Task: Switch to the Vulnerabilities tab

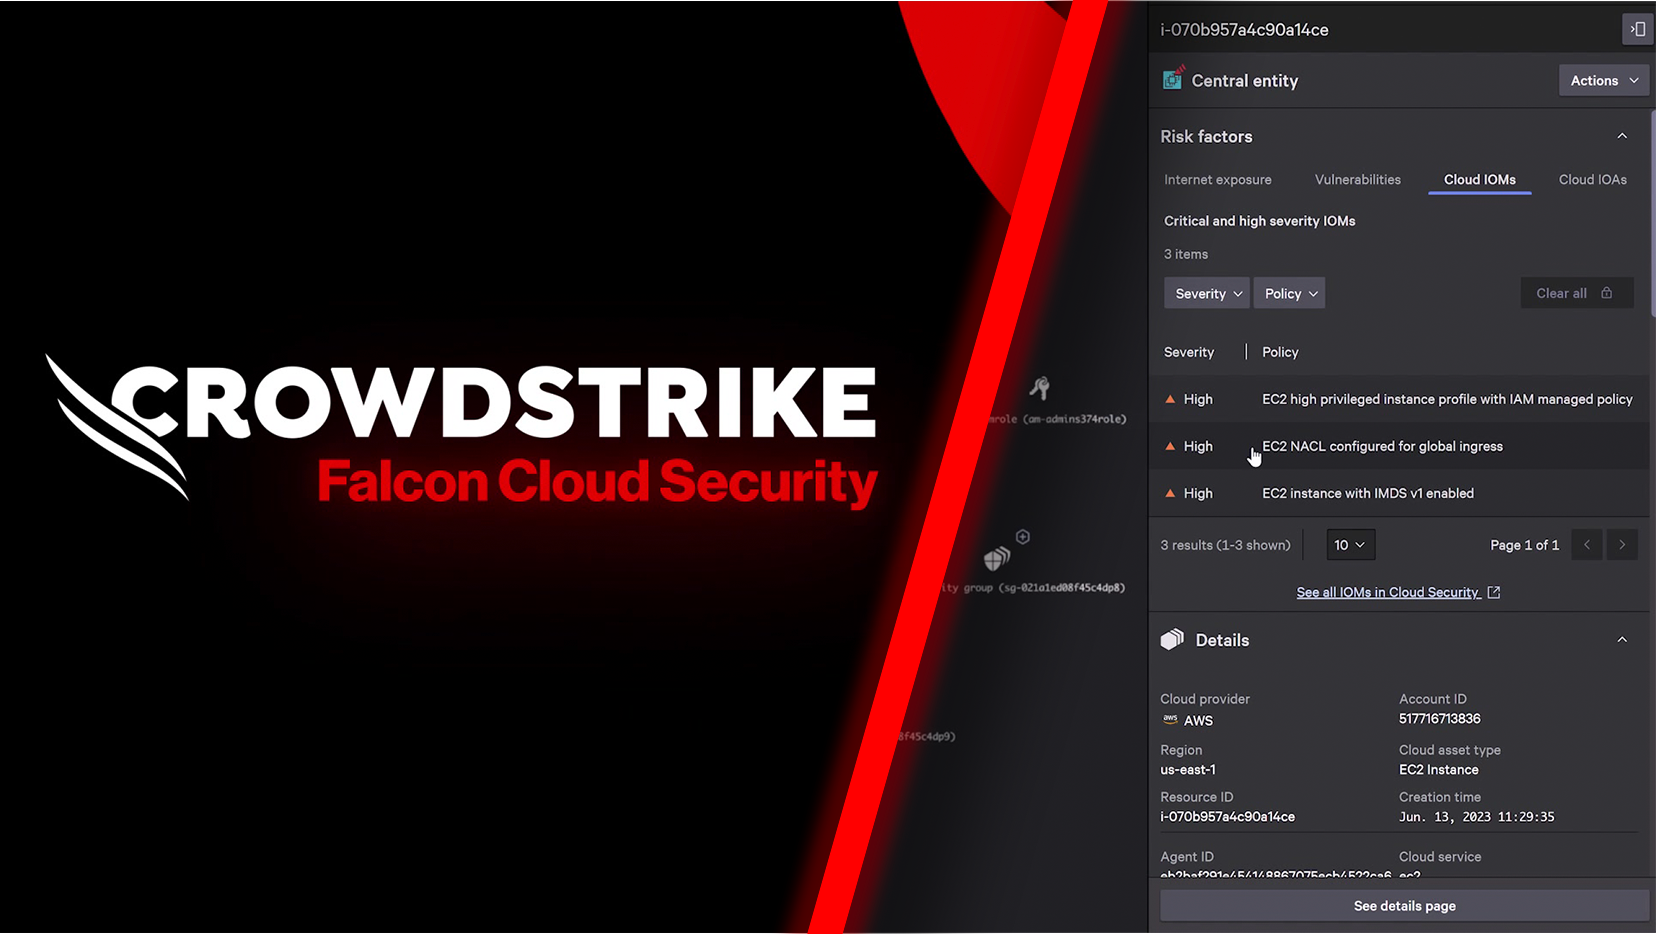Action: click(1357, 179)
